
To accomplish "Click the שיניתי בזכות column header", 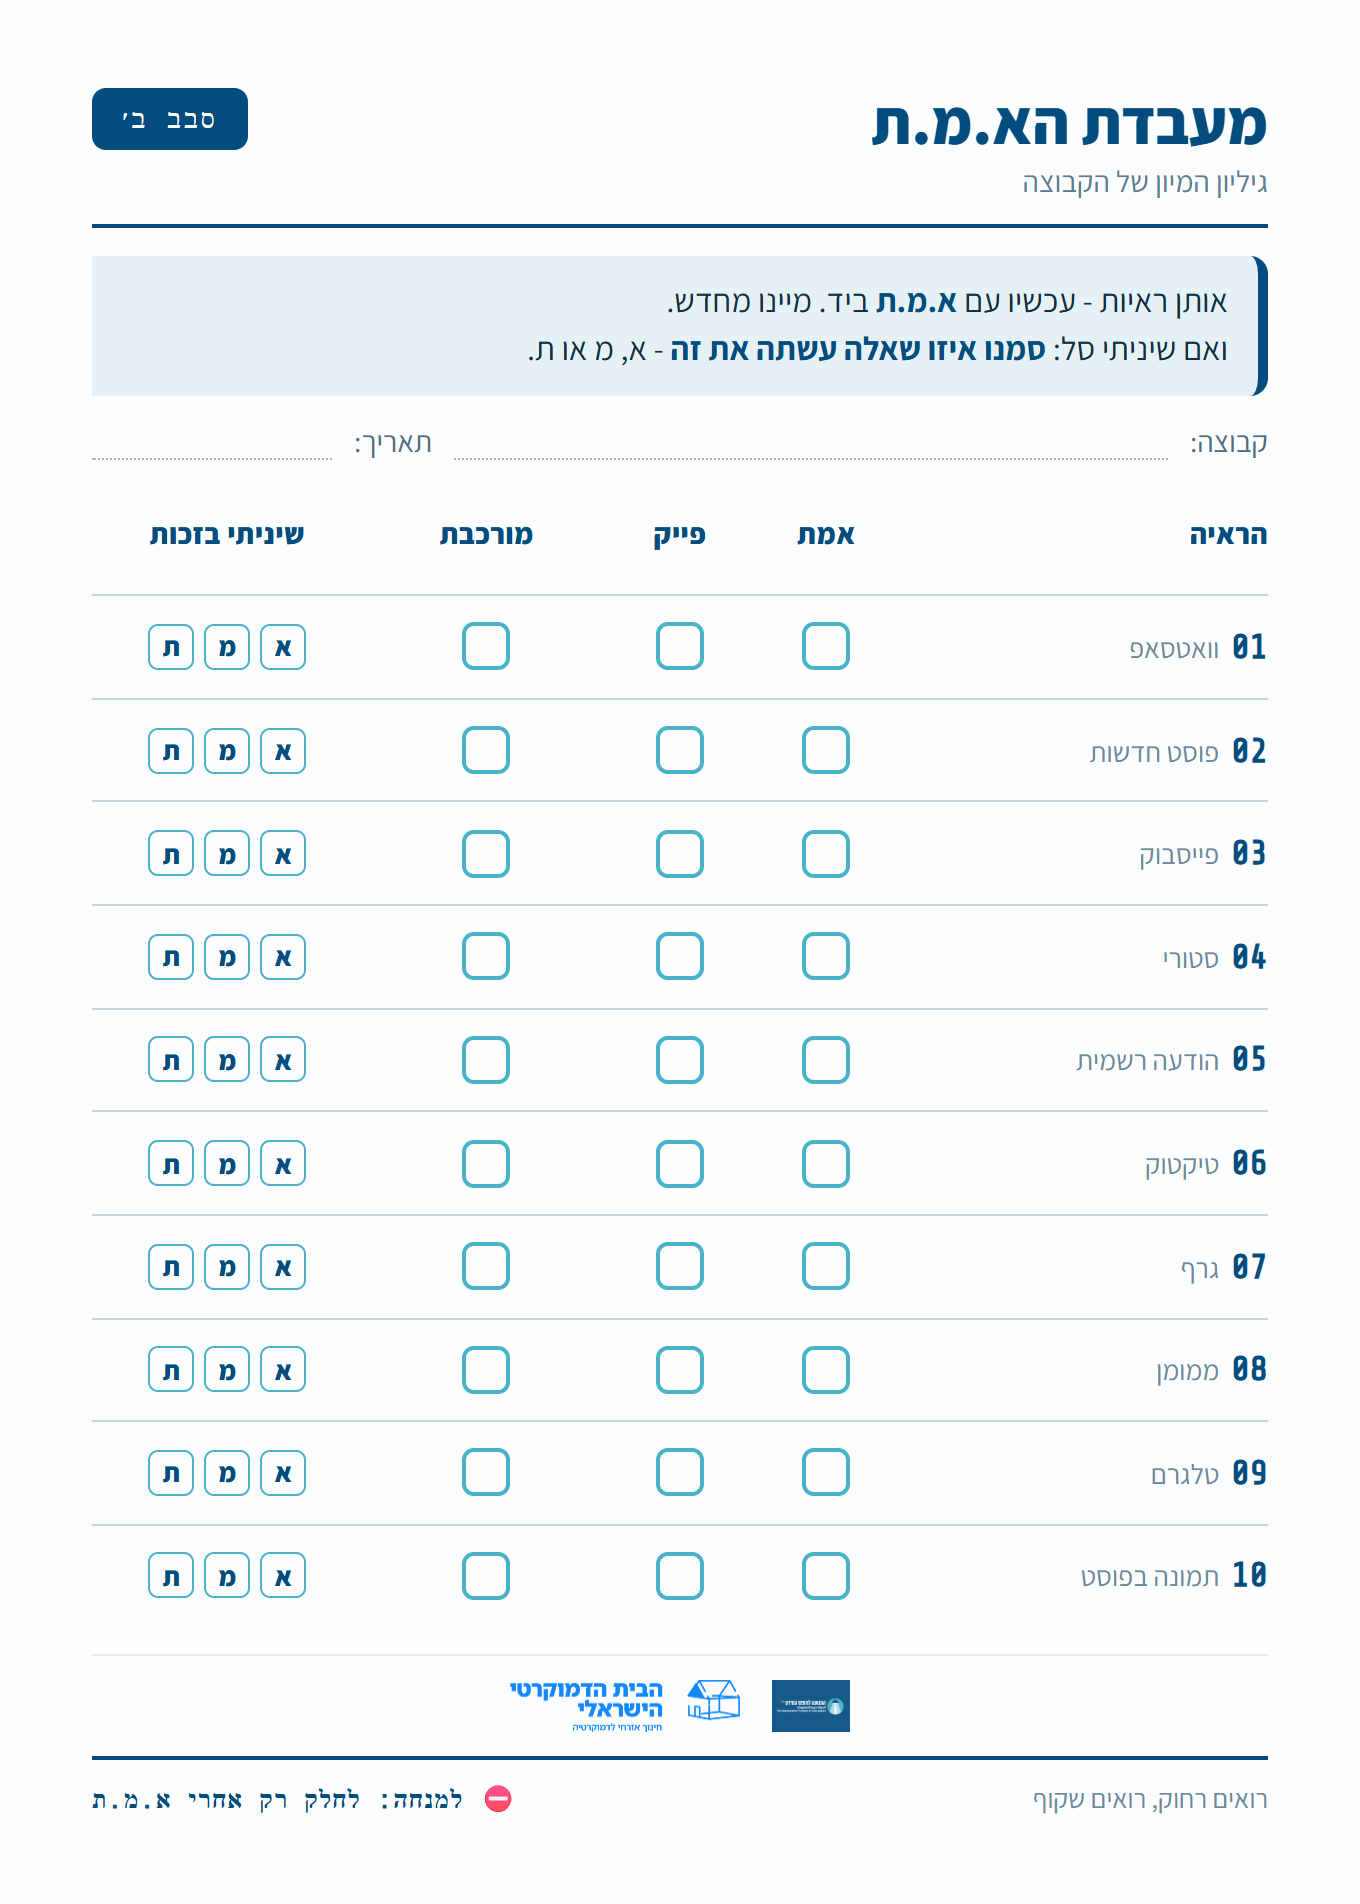I will click(227, 535).
